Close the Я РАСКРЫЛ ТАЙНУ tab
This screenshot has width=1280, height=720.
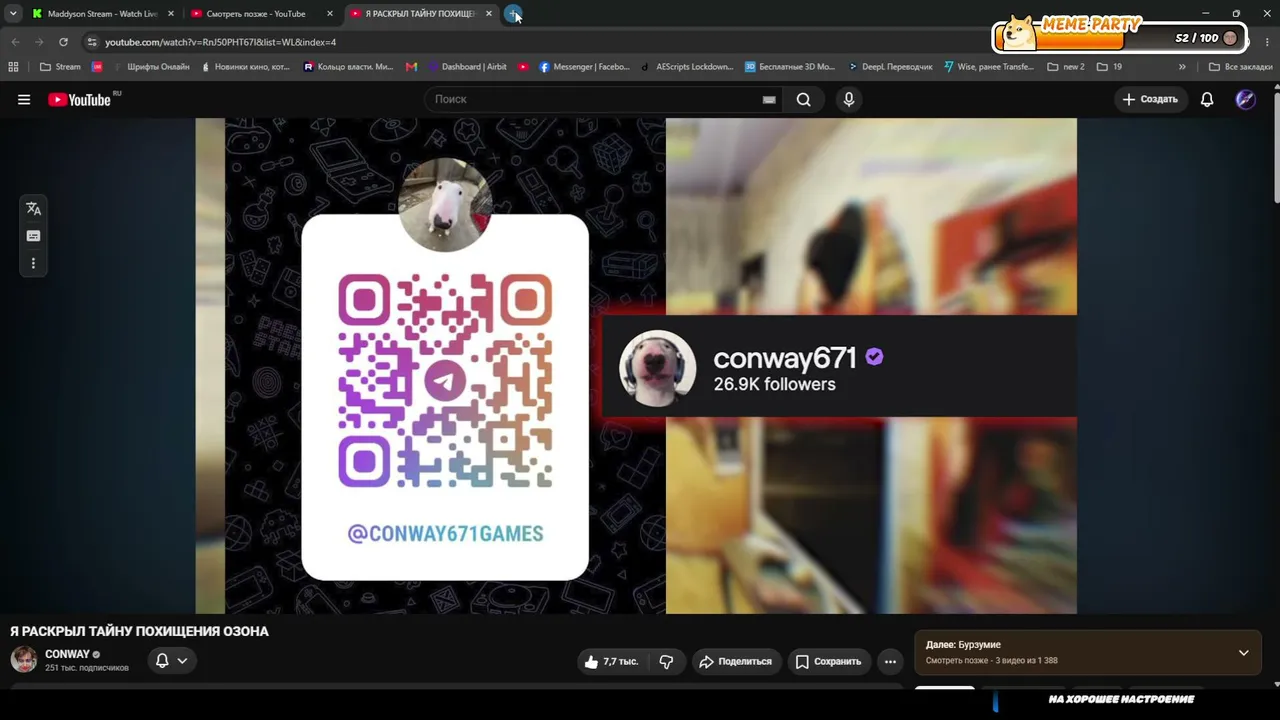489,14
